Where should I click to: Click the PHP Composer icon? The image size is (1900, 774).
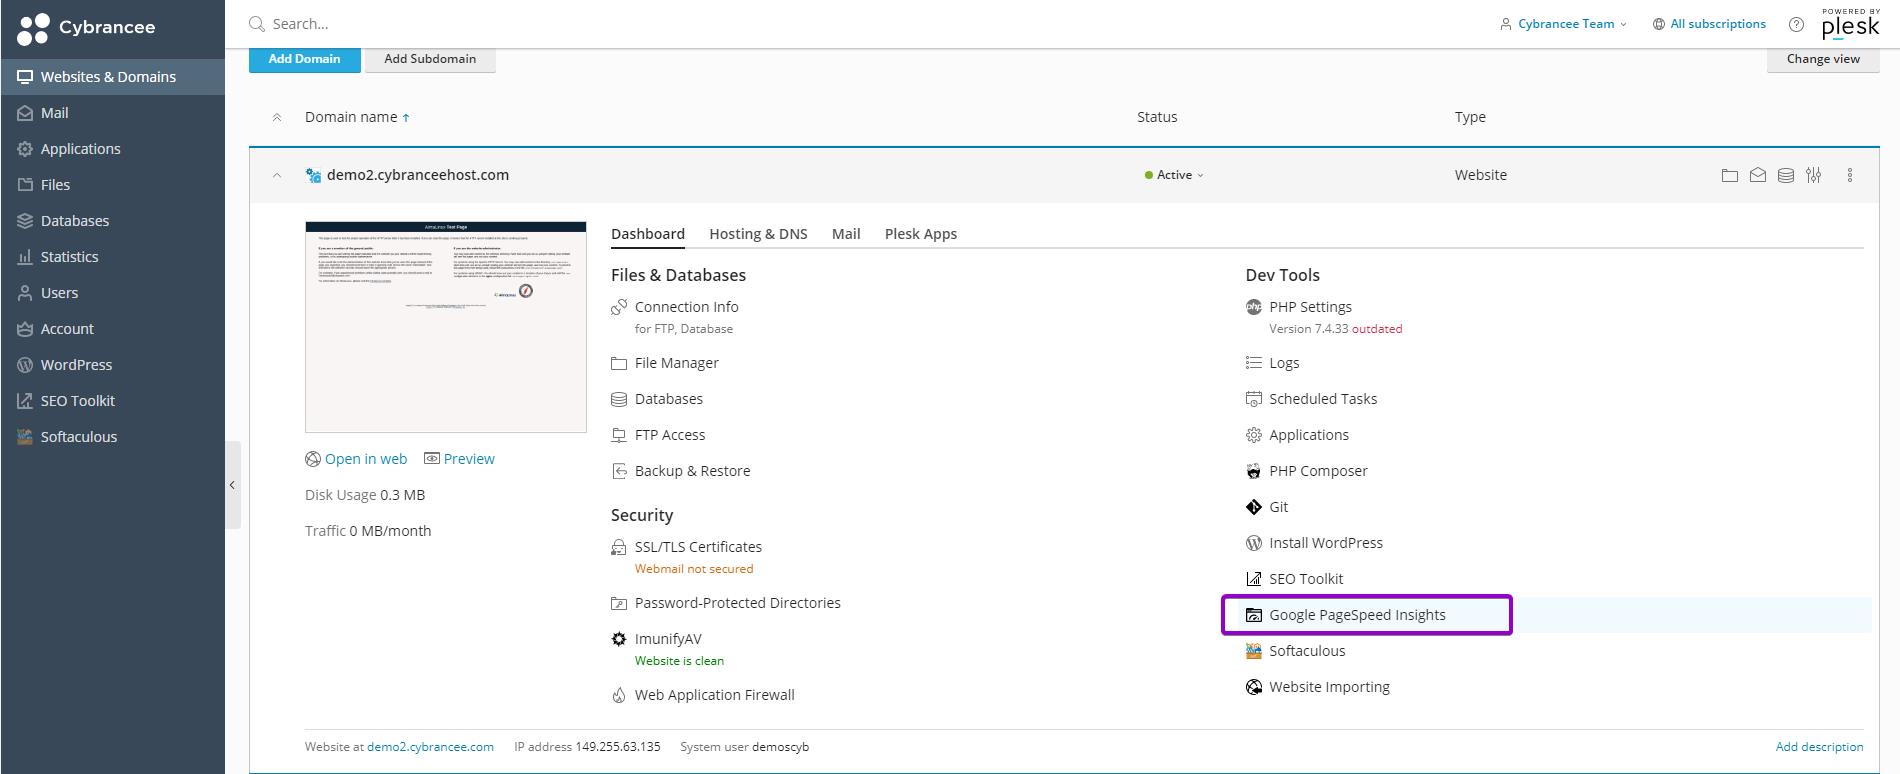1253,471
